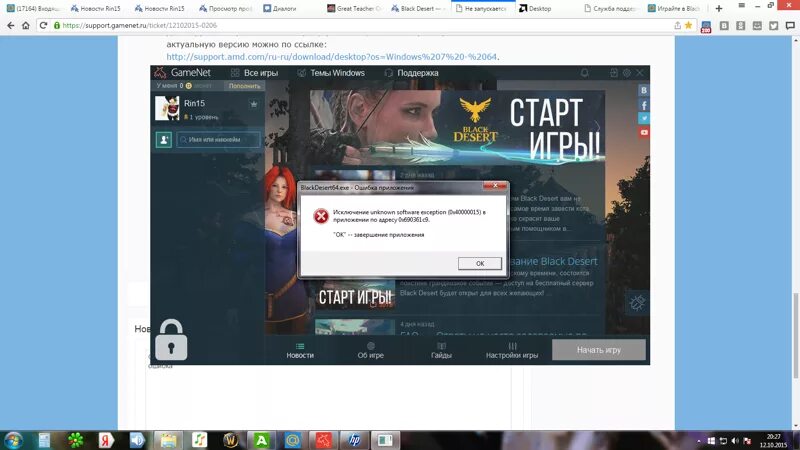Open the ICQ flower taskbar icon
Viewport: 800px width, 450px height.
pyautogui.click(x=76, y=440)
